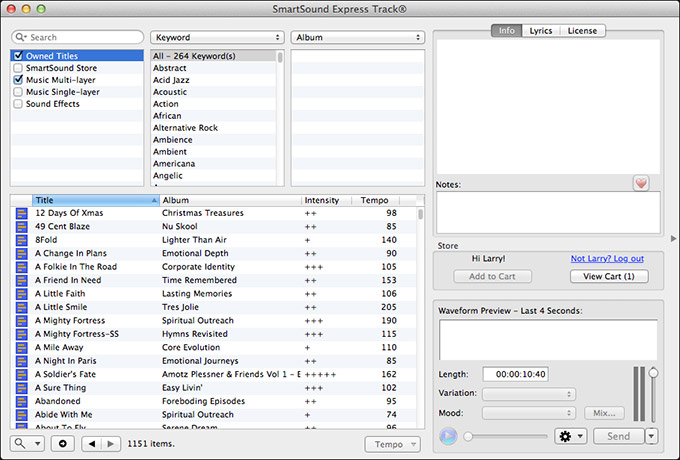This screenshot has height=460, width=680.
Task: Click the track icon for A Friend In Need
Action: tap(21, 281)
